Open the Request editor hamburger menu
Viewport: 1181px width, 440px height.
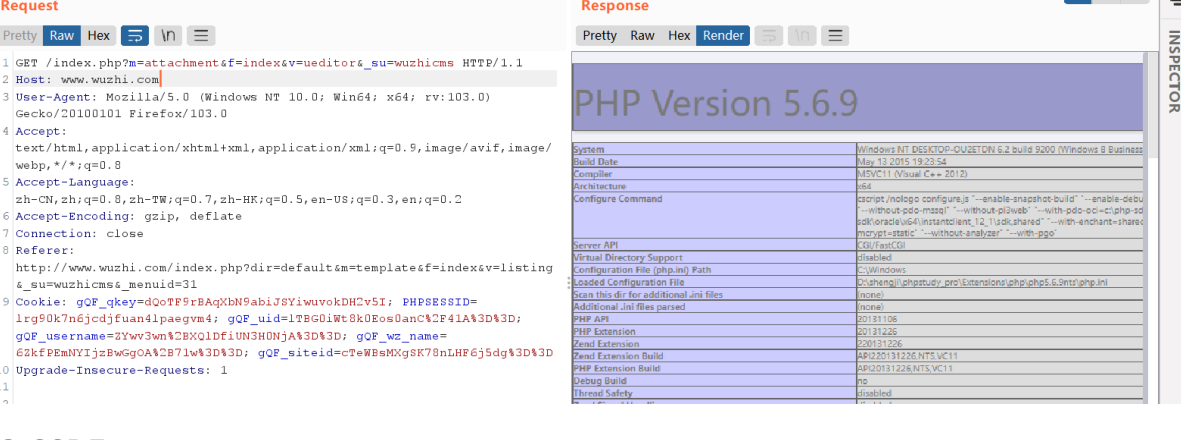201,36
